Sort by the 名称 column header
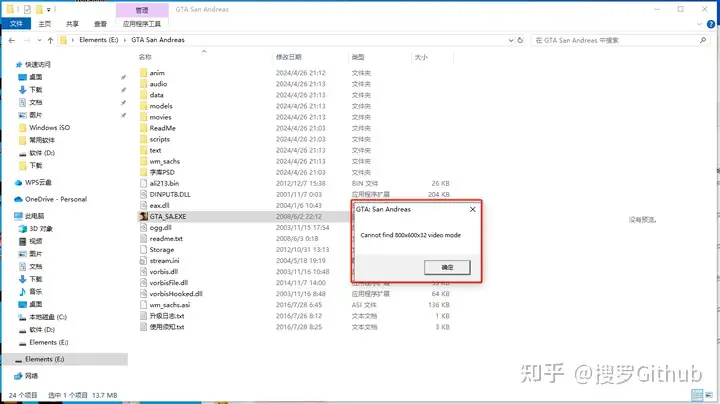The image size is (720, 404). coord(145,57)
